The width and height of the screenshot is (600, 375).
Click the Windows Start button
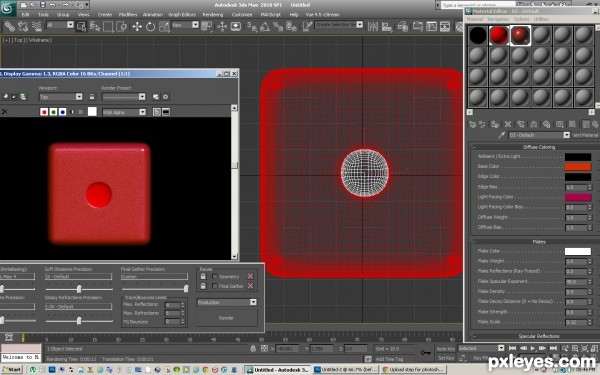pyautogui.click(x=12, y=369)
